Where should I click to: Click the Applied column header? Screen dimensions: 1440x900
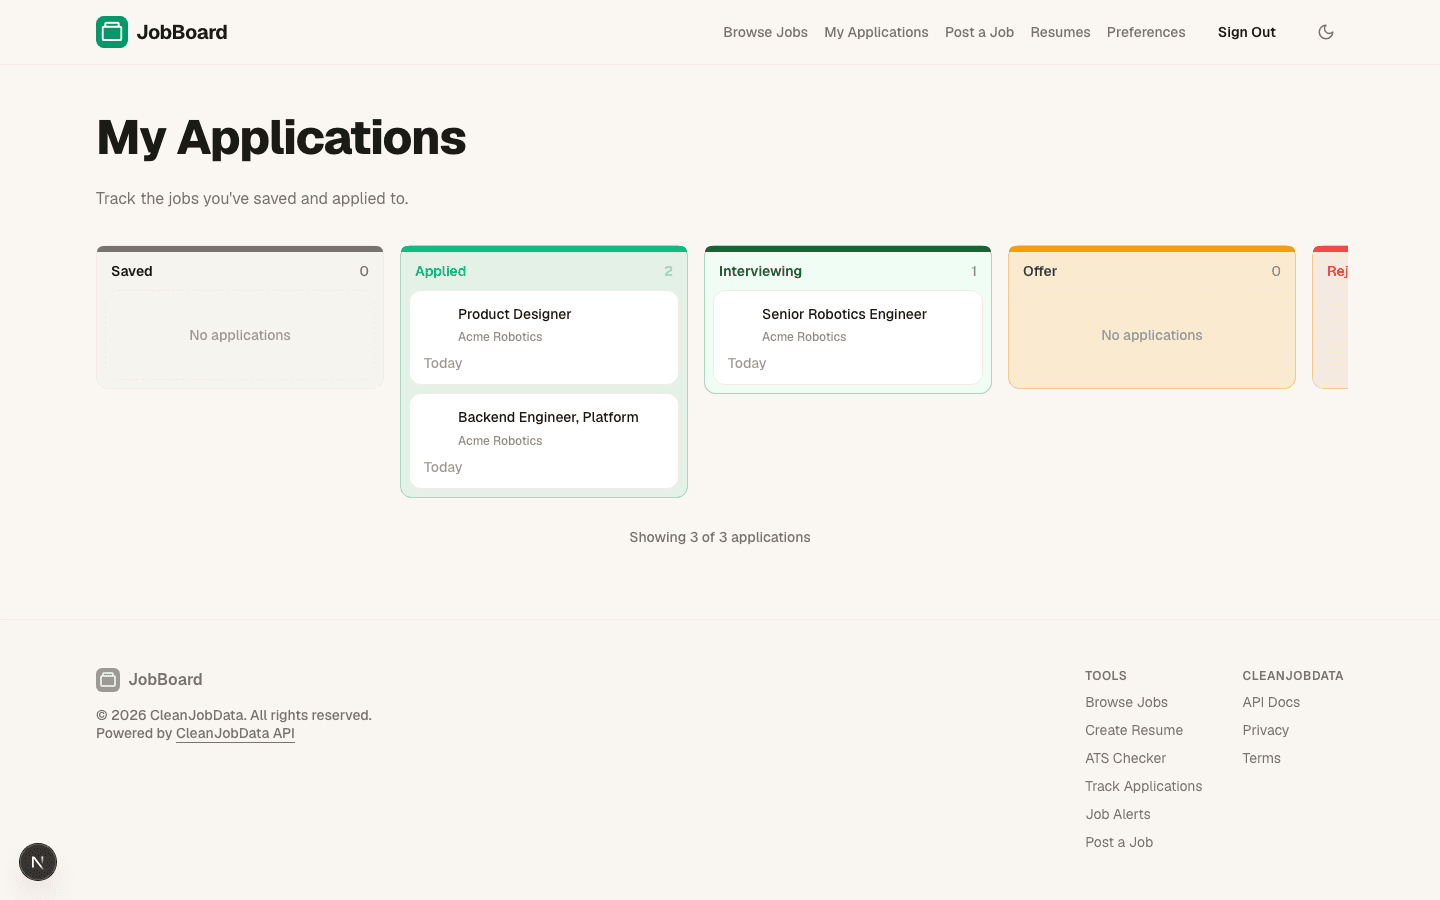click(440, 271)
